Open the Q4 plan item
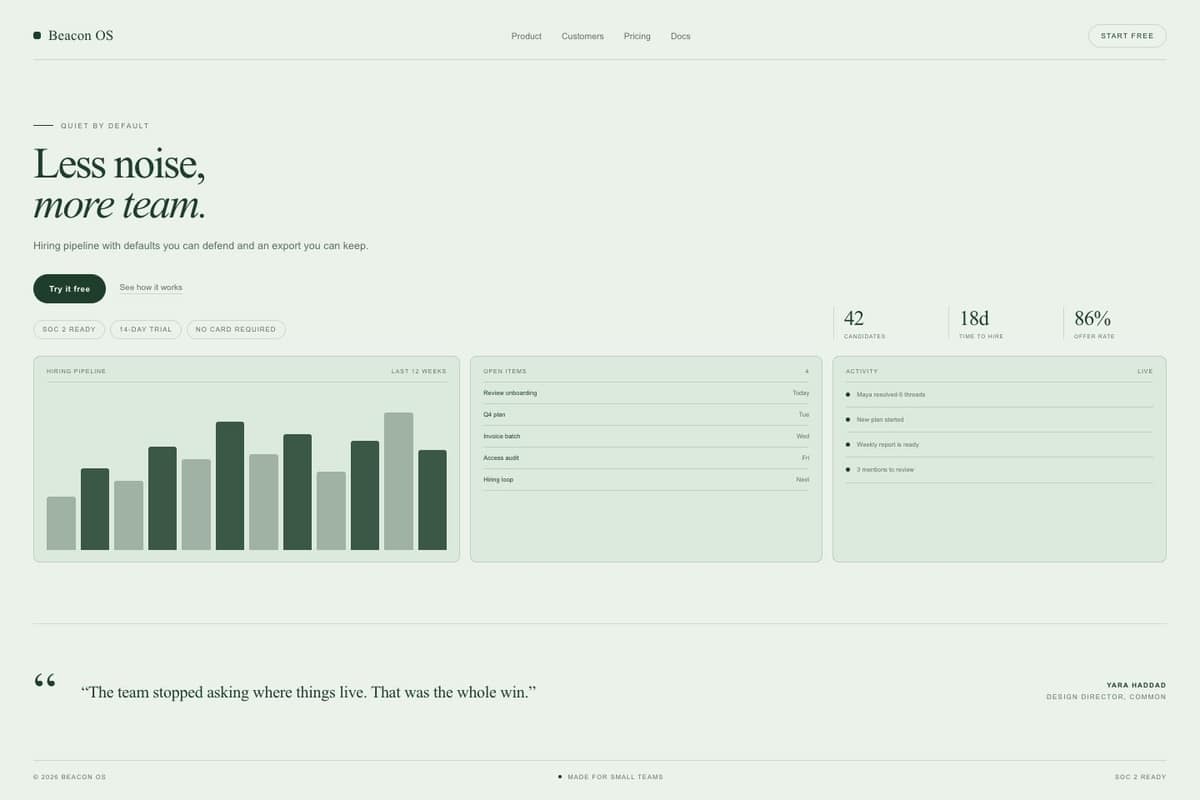The width and height of the screenshot is (1200, 800). (x=646, y=414)
